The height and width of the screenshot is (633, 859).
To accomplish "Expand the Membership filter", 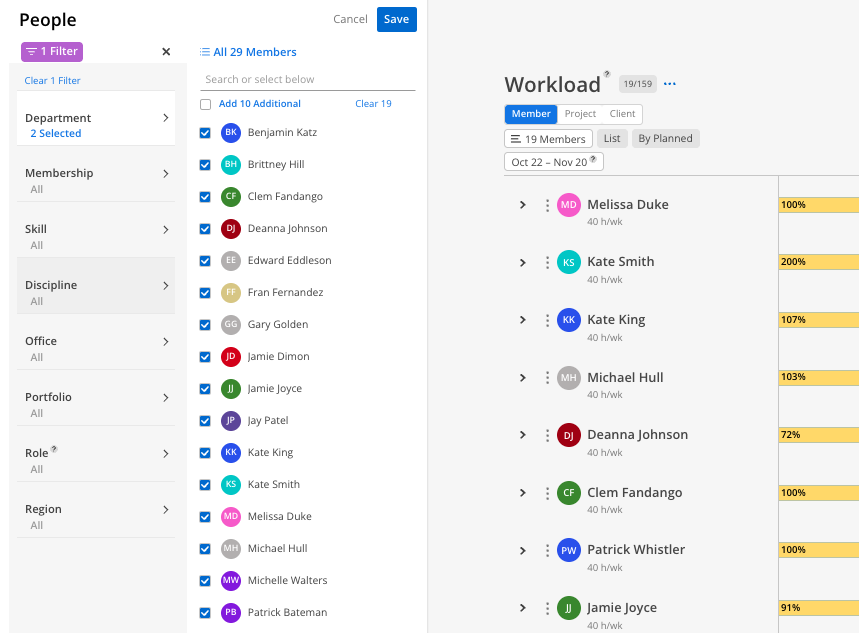I will click(96, 174).
